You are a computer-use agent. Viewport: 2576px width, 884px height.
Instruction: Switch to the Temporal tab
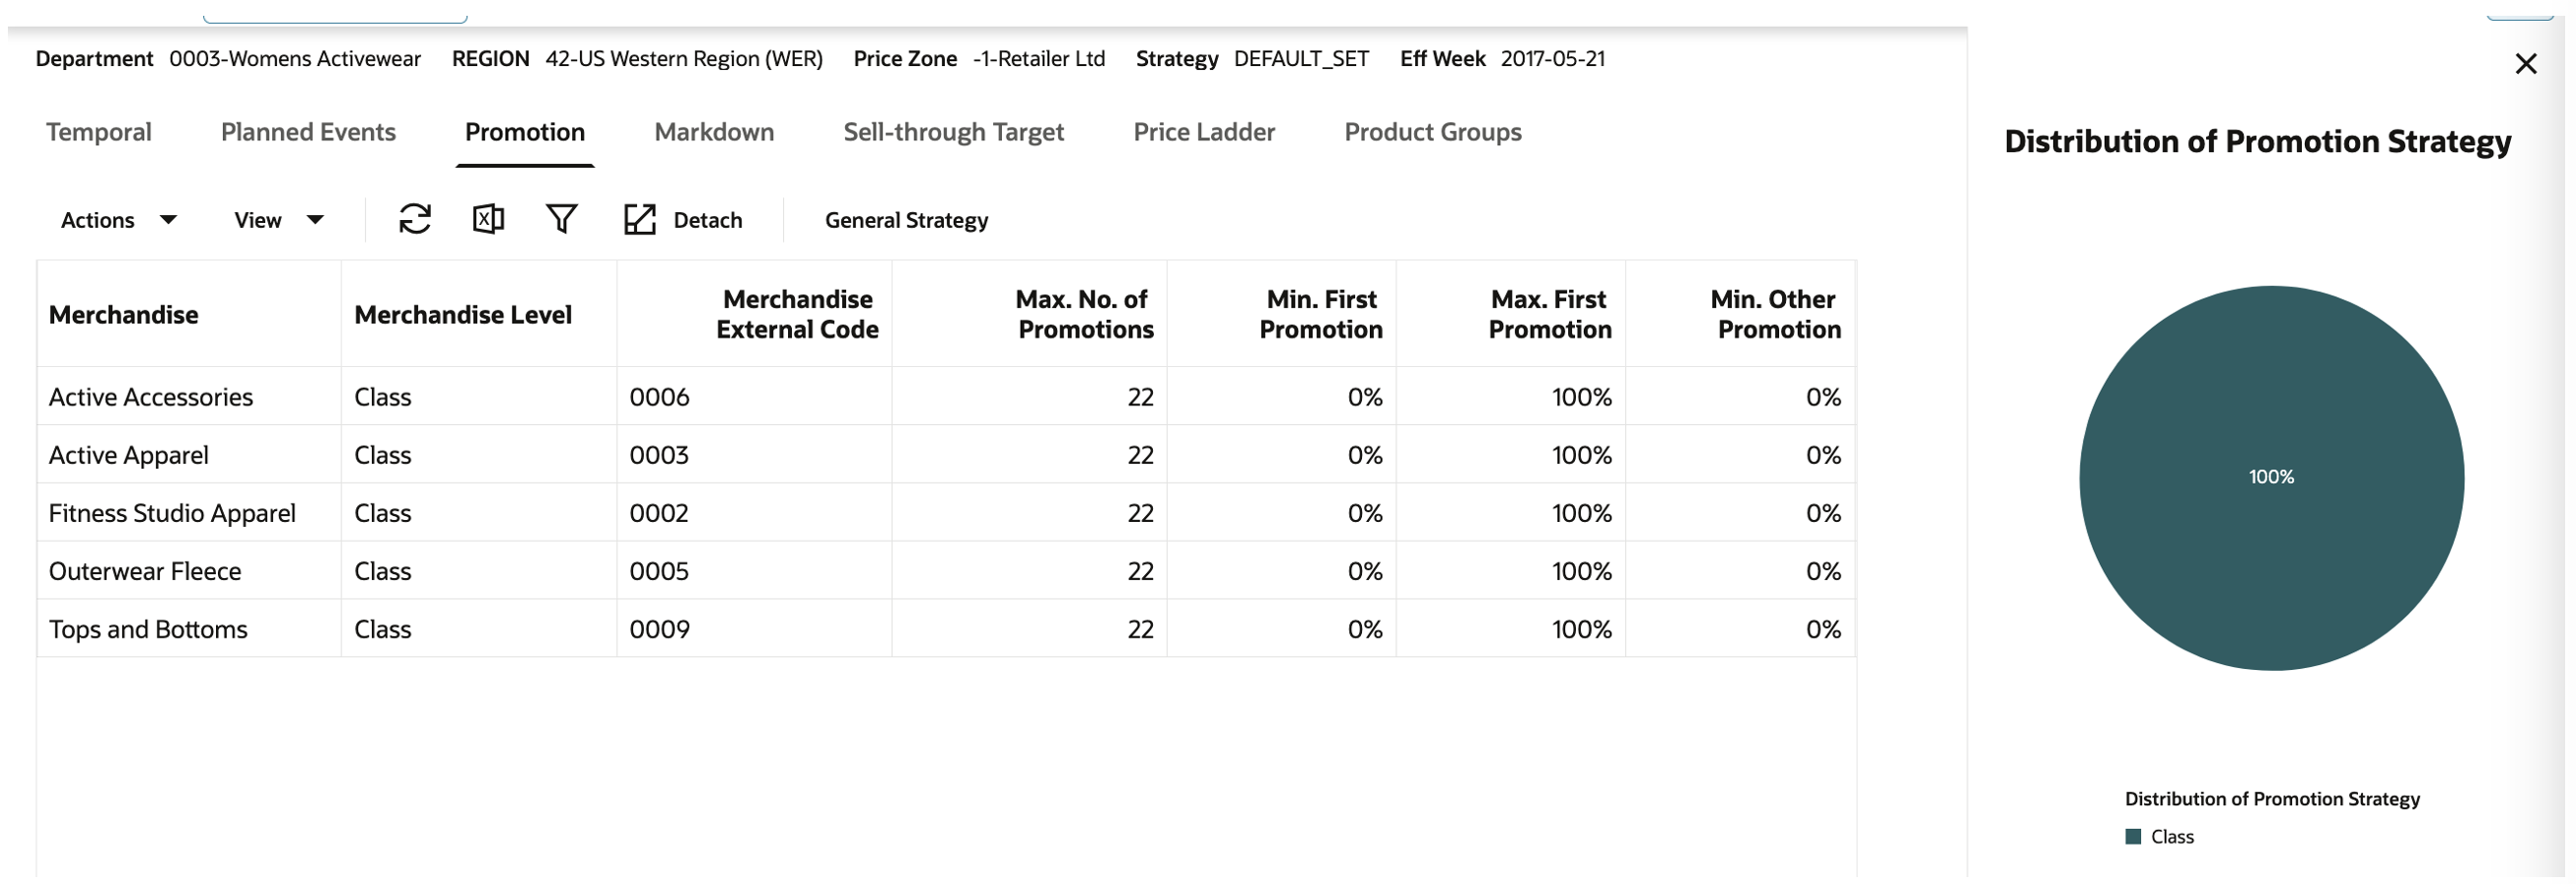(99, 132)
